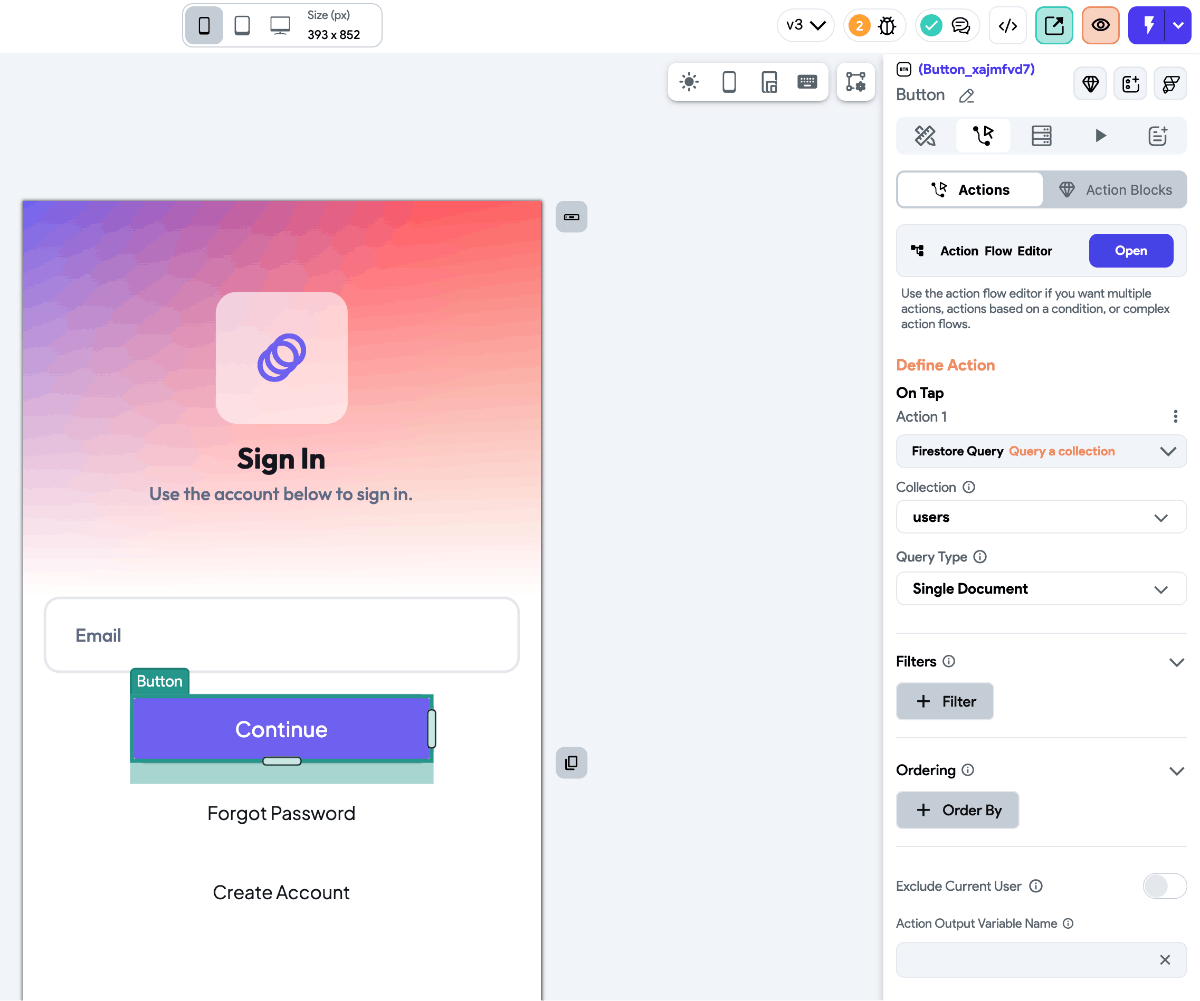Click the add-component icon in panel header
This screenshot has height=1001, width=1200.
(1131, 84)
